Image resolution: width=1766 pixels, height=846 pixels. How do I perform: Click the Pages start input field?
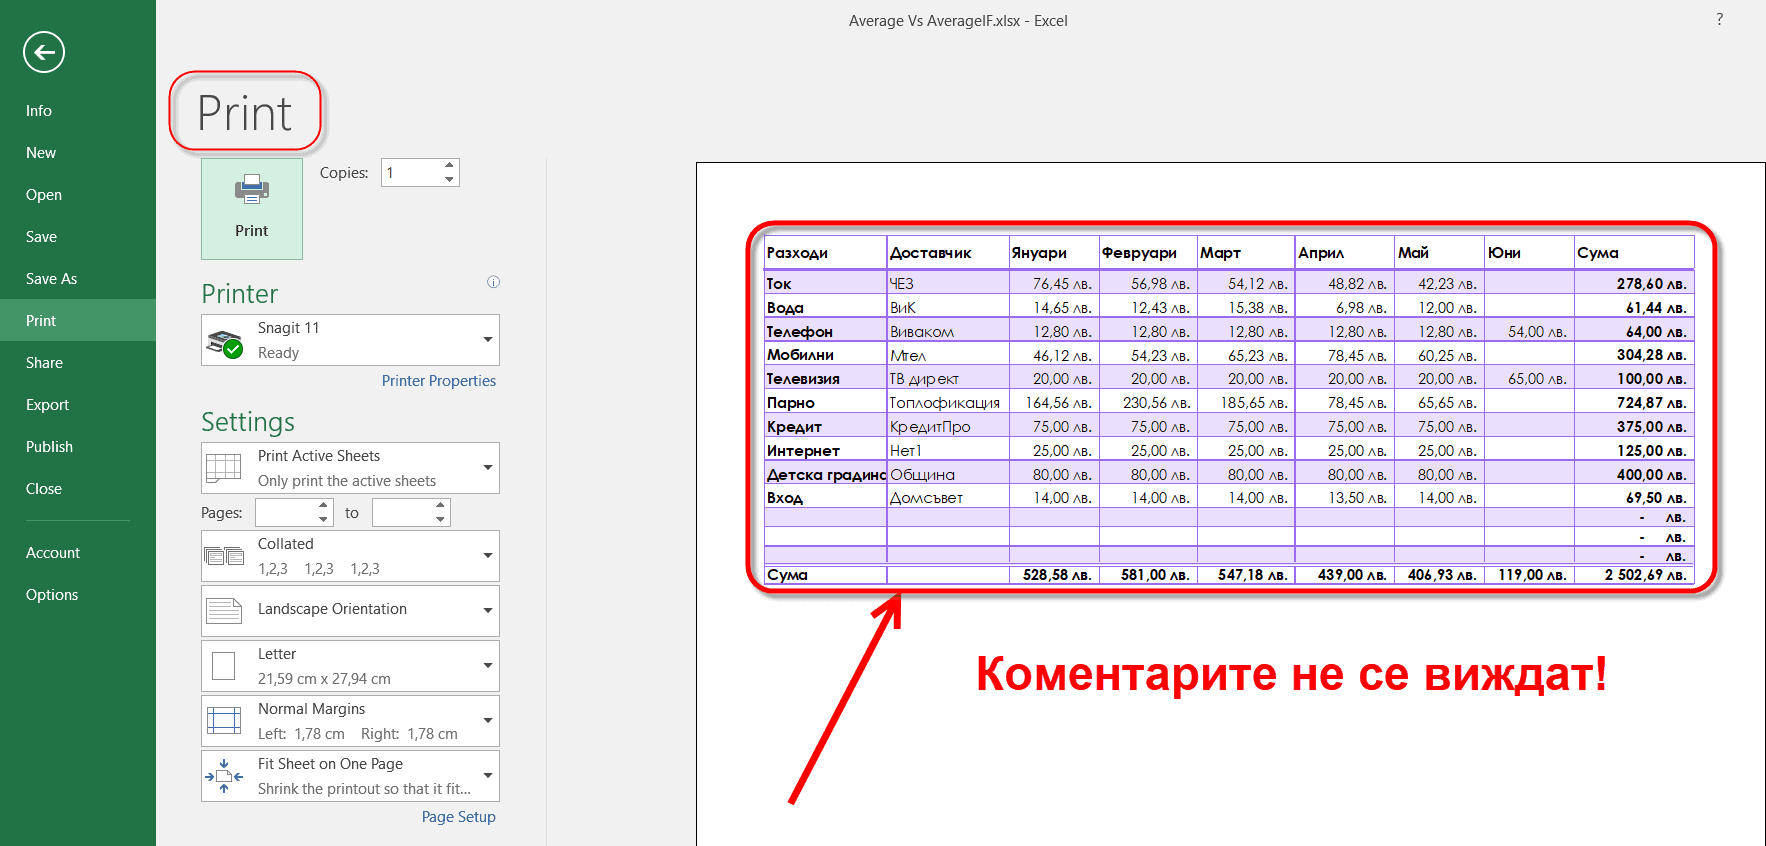pyautogui.click(x=286, y=513)
